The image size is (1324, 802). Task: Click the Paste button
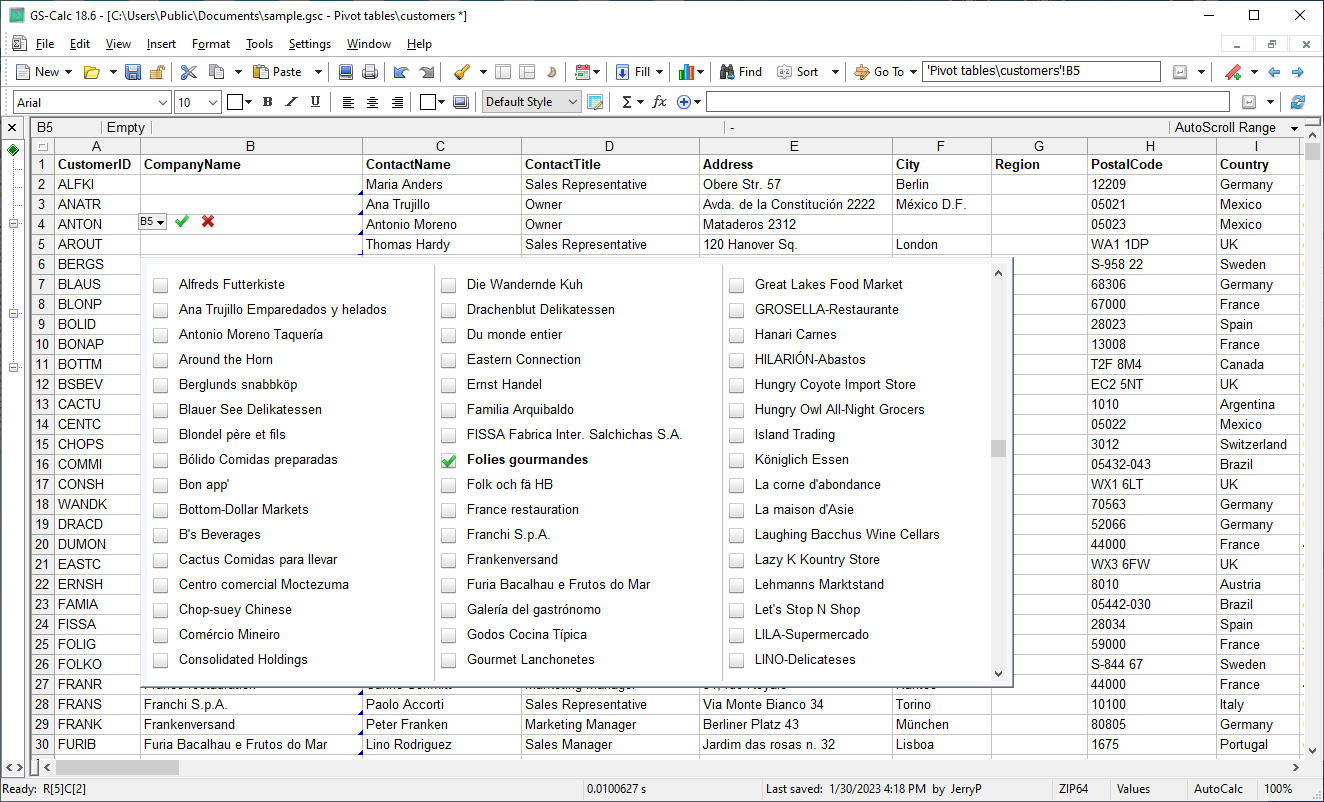pos(278,72)
